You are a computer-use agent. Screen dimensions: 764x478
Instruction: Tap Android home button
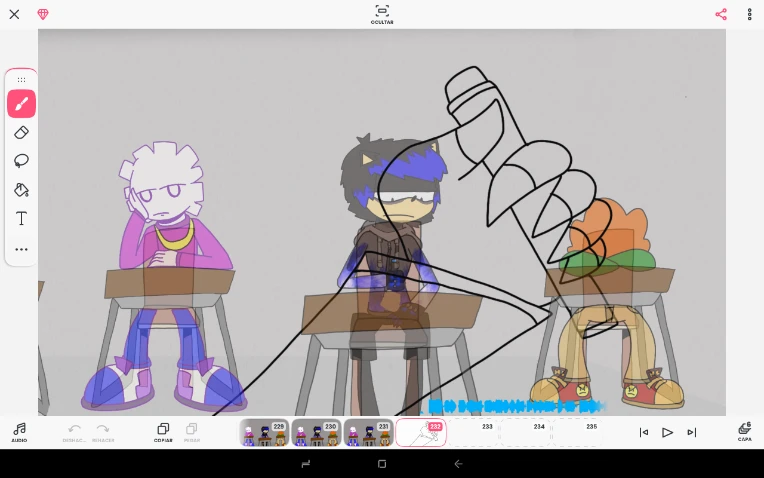[x=382, y=464]
